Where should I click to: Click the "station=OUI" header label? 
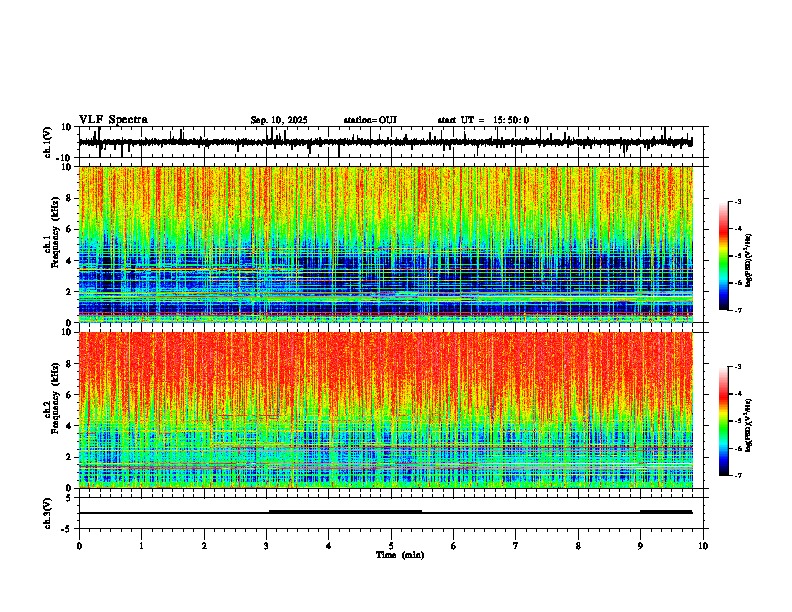coord(370,120)
